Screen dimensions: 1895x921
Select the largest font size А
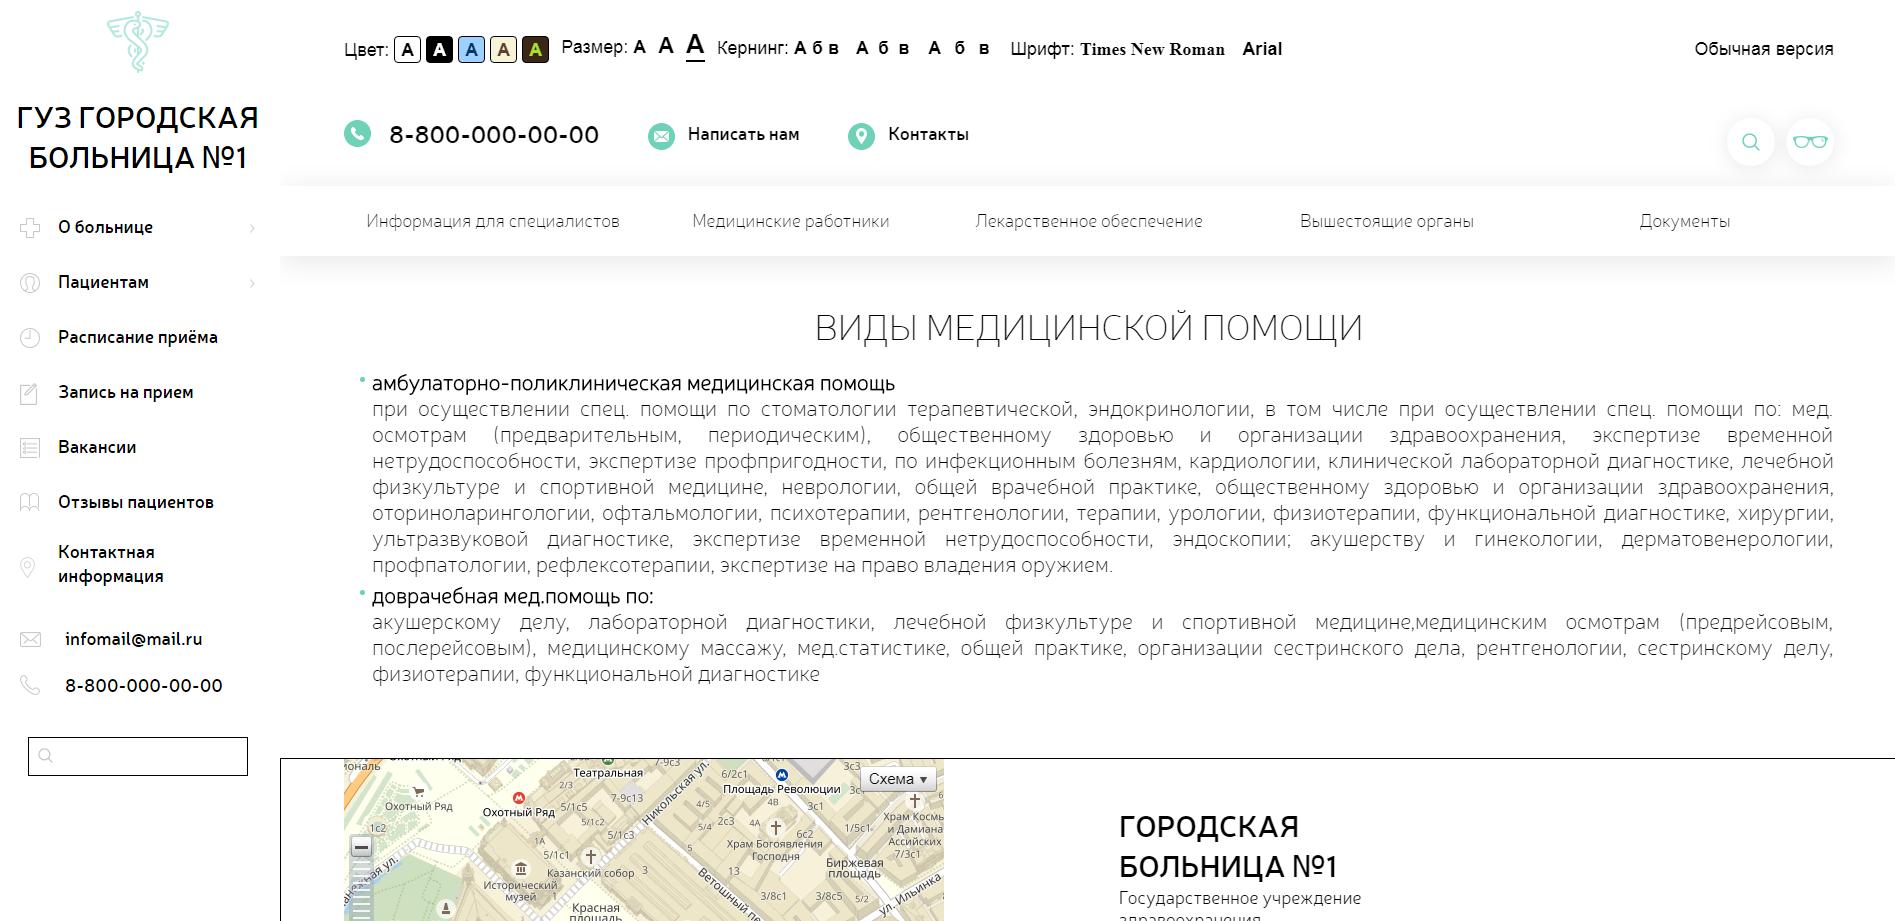[695, 45]
